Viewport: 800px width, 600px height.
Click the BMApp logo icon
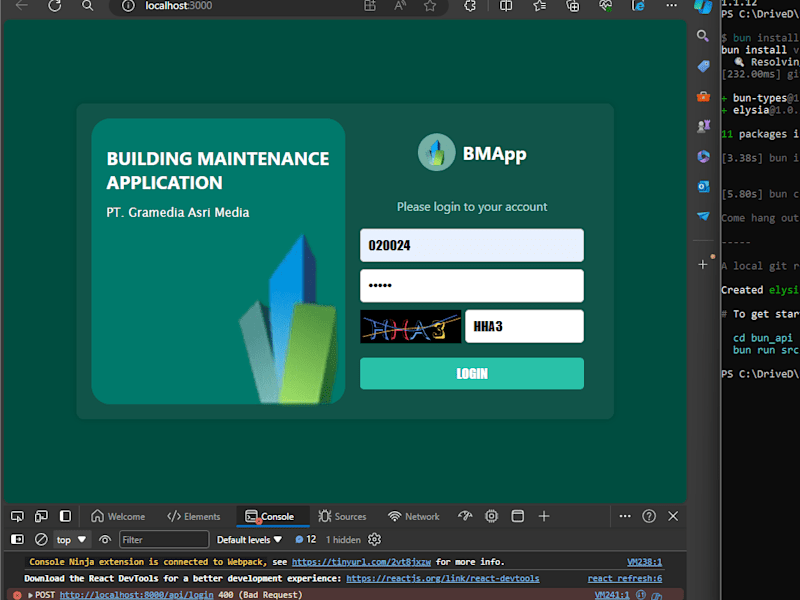coord(436,152)
